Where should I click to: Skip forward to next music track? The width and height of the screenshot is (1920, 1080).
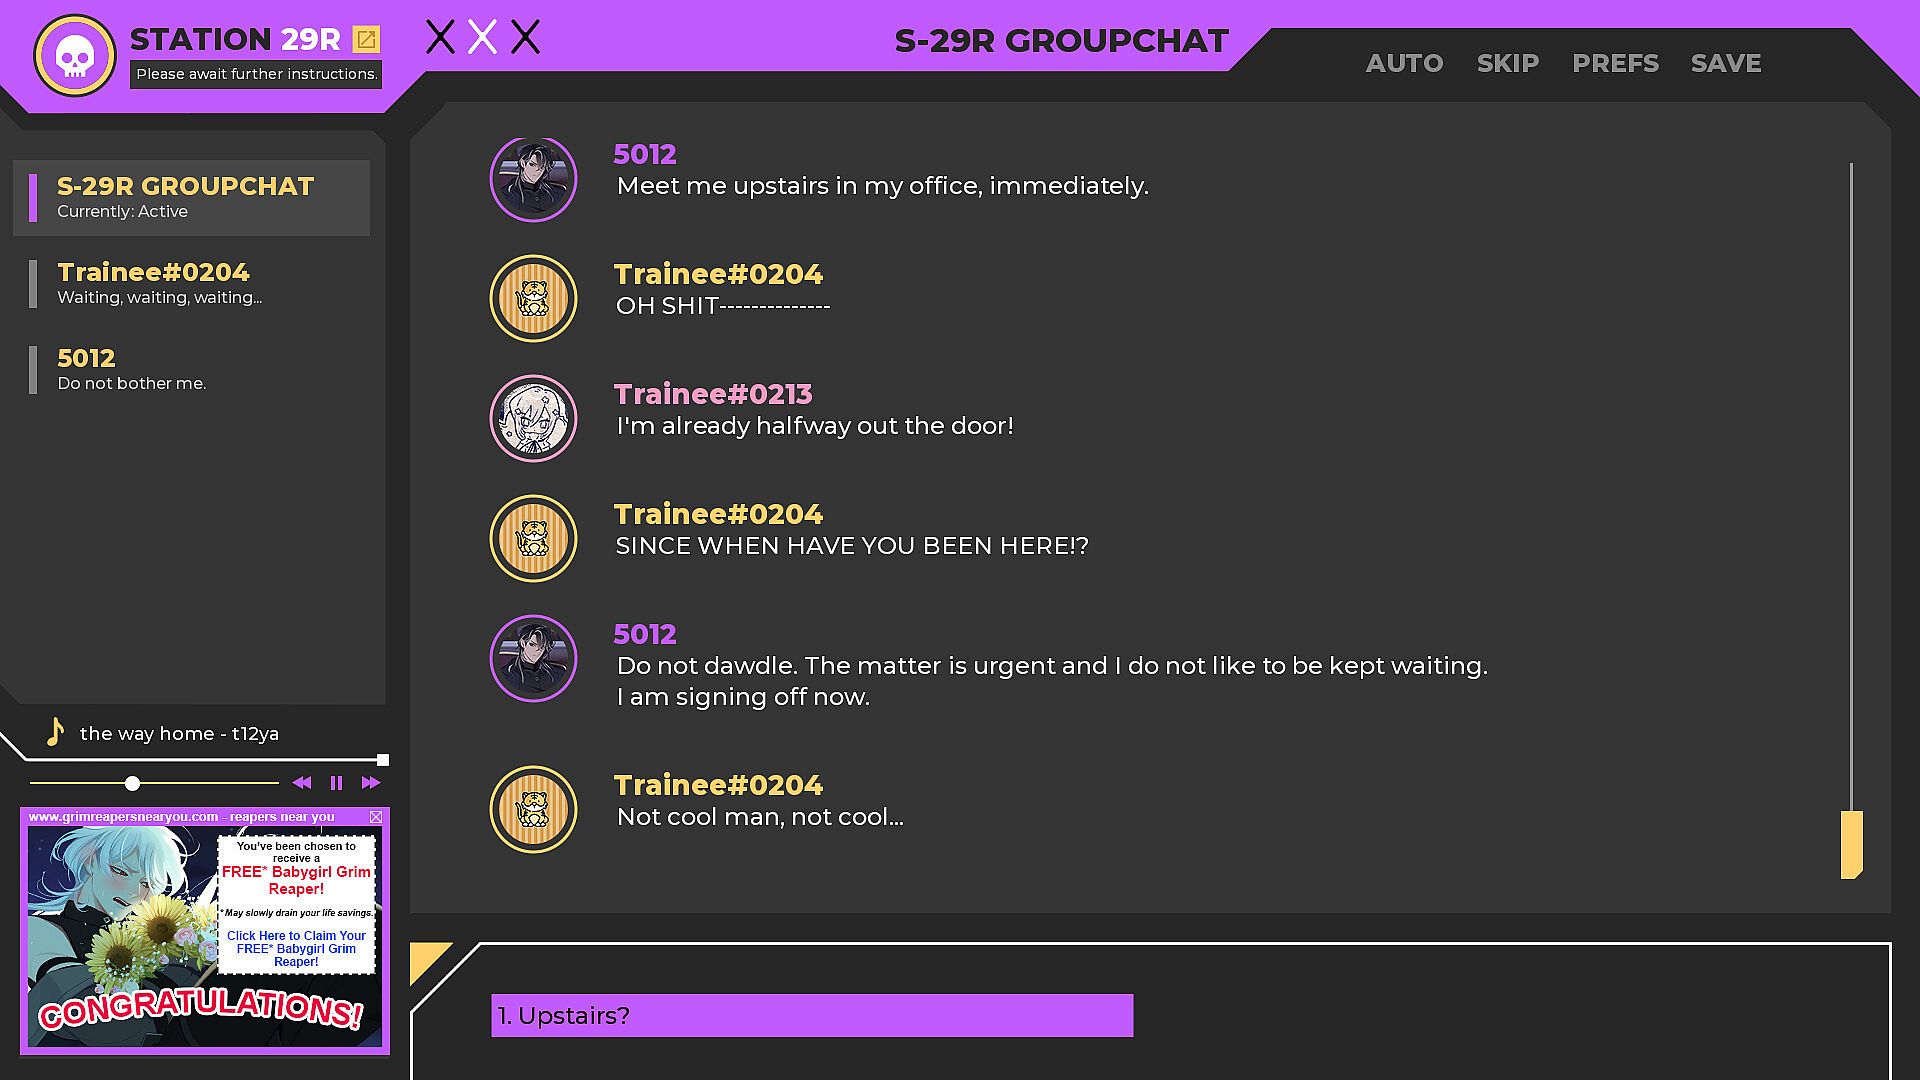pyautogui.click(x=371, y=783)
